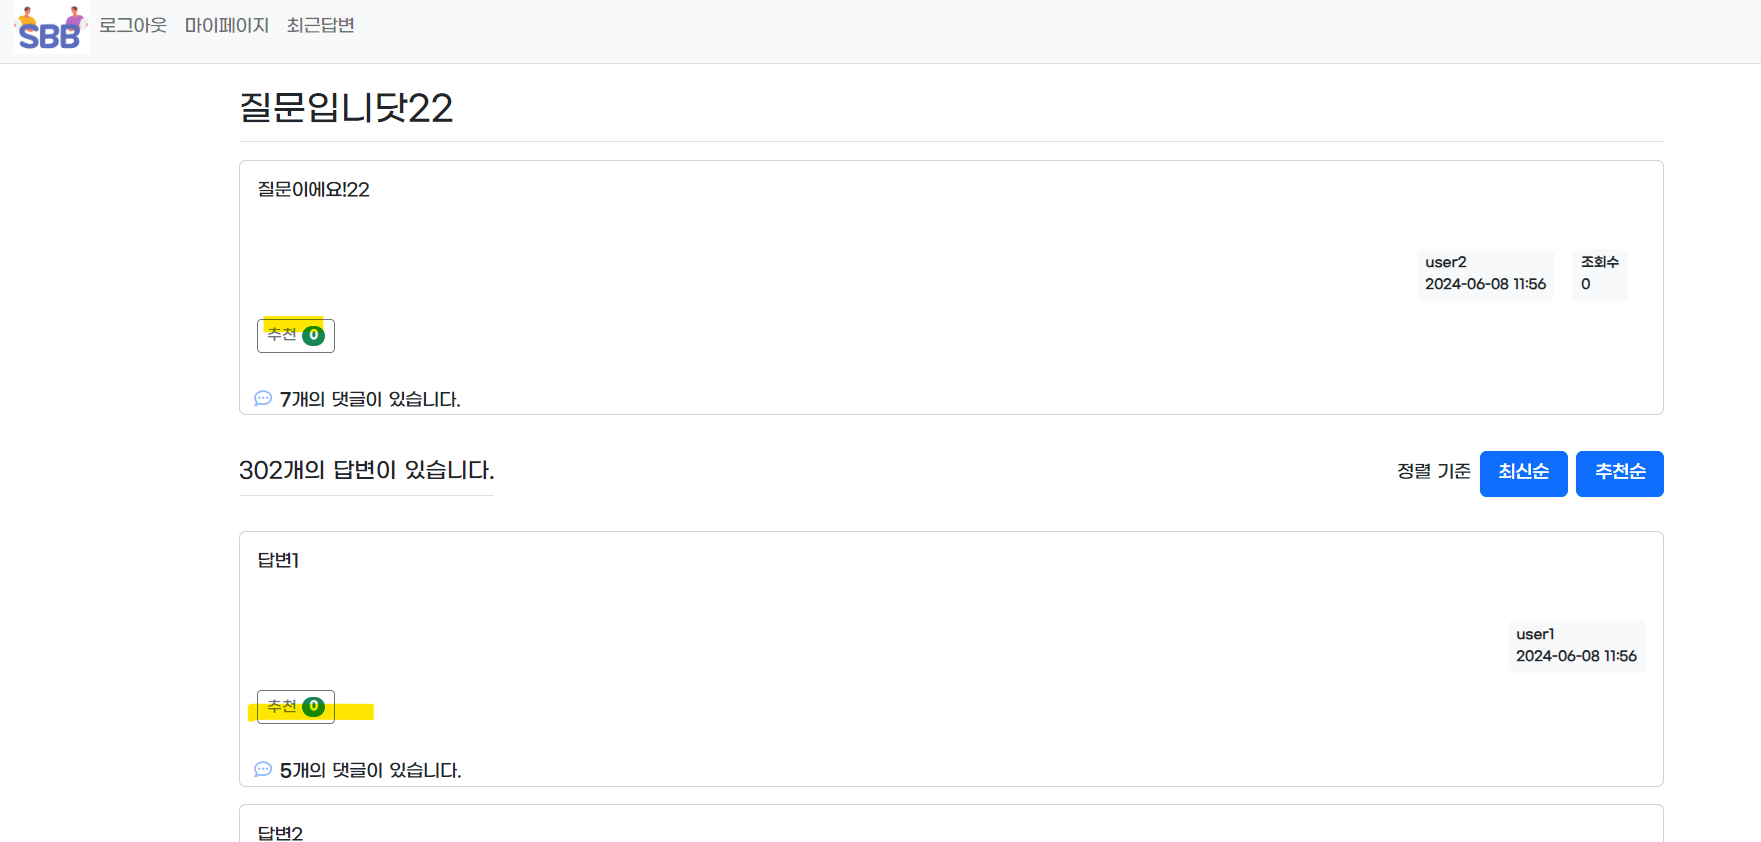Click the user1 author badge
Screen dimensions: 1761x842
click(x=1576, y=645)
